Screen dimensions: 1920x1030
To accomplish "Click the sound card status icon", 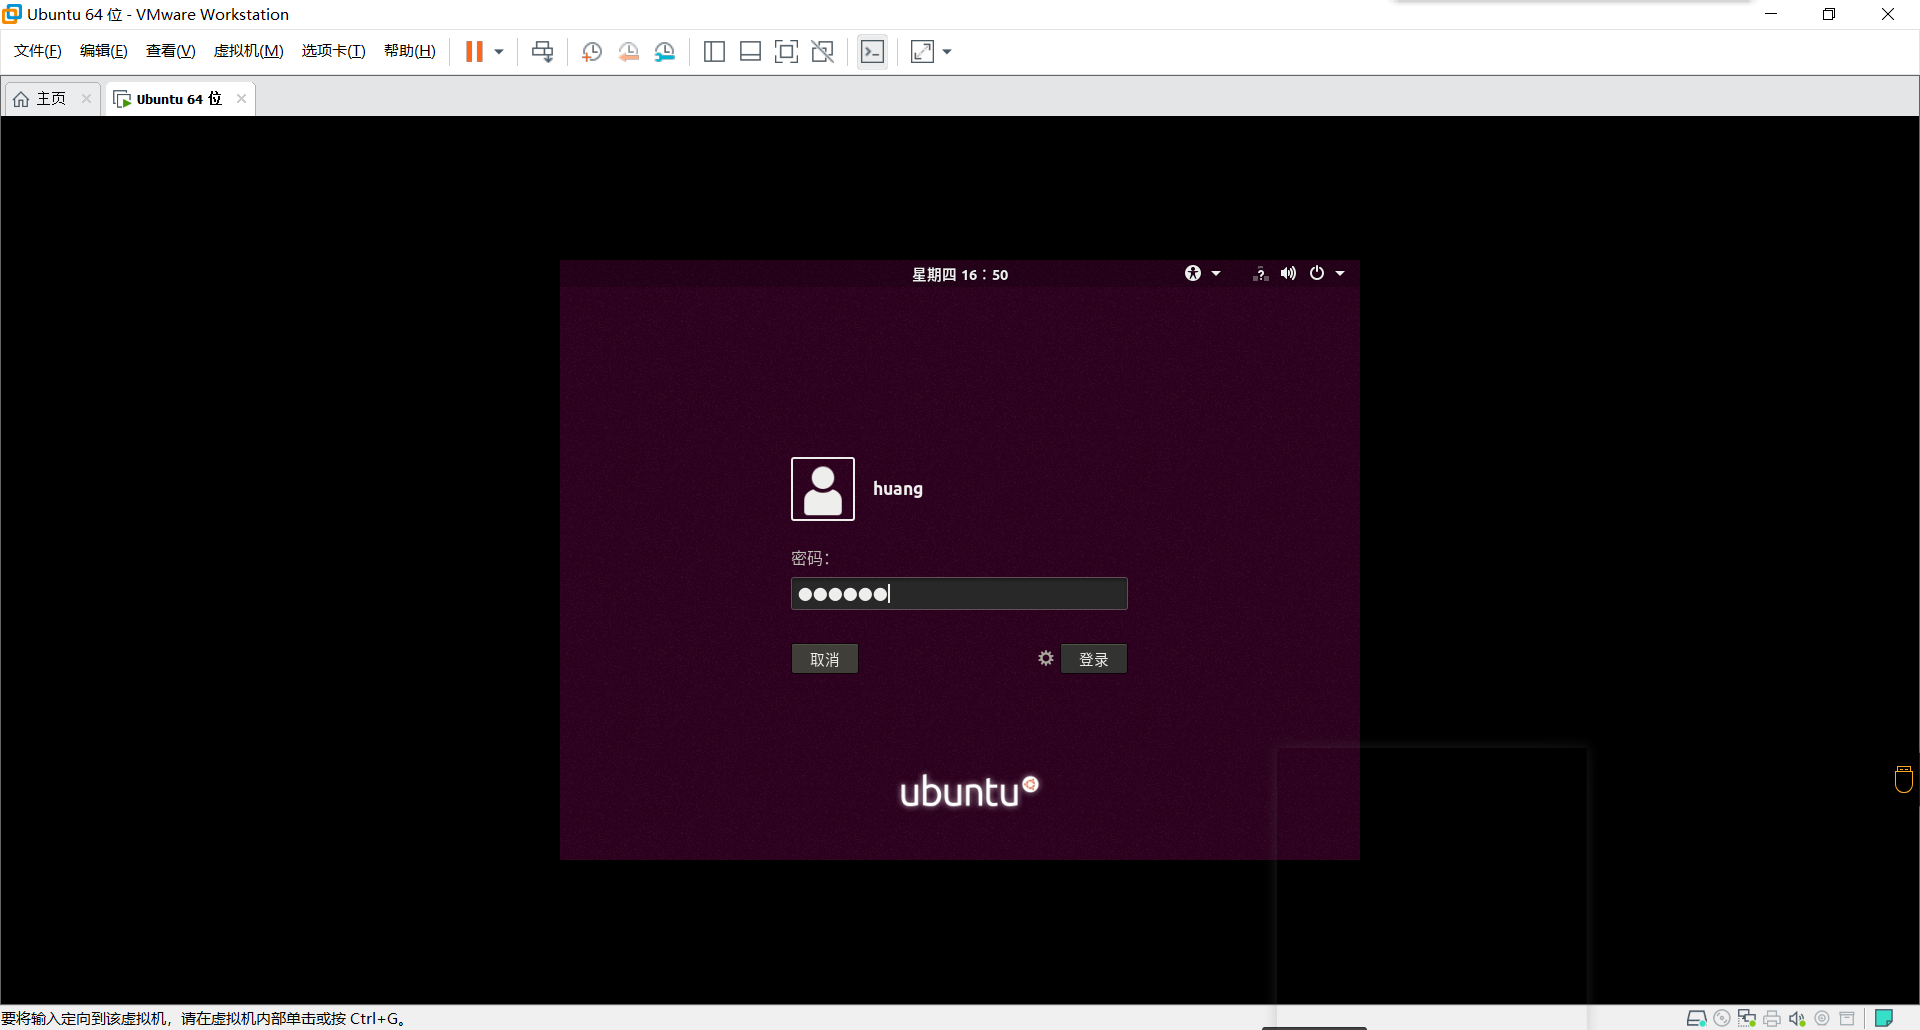I will pos(1797,1019).
